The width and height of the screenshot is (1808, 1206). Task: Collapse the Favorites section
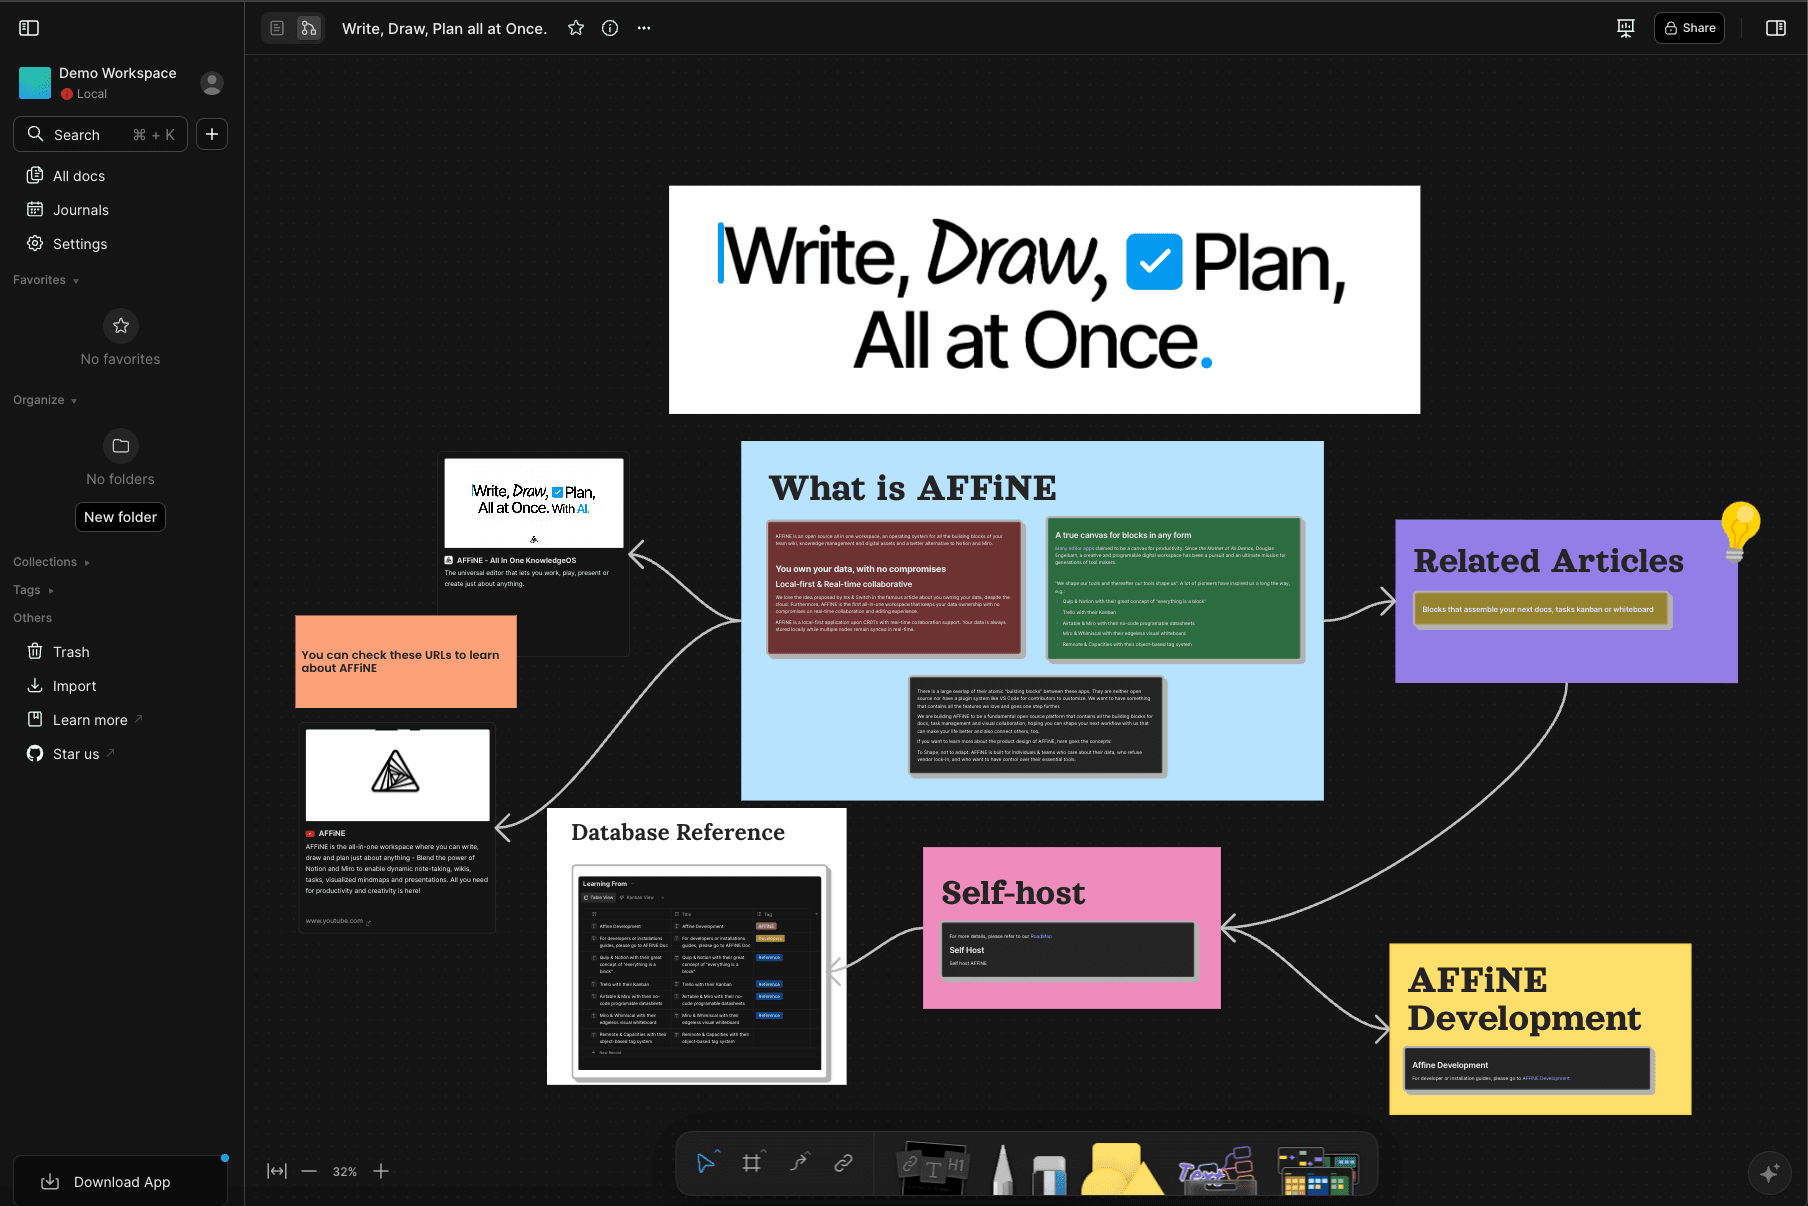click(x=46, y=280)
